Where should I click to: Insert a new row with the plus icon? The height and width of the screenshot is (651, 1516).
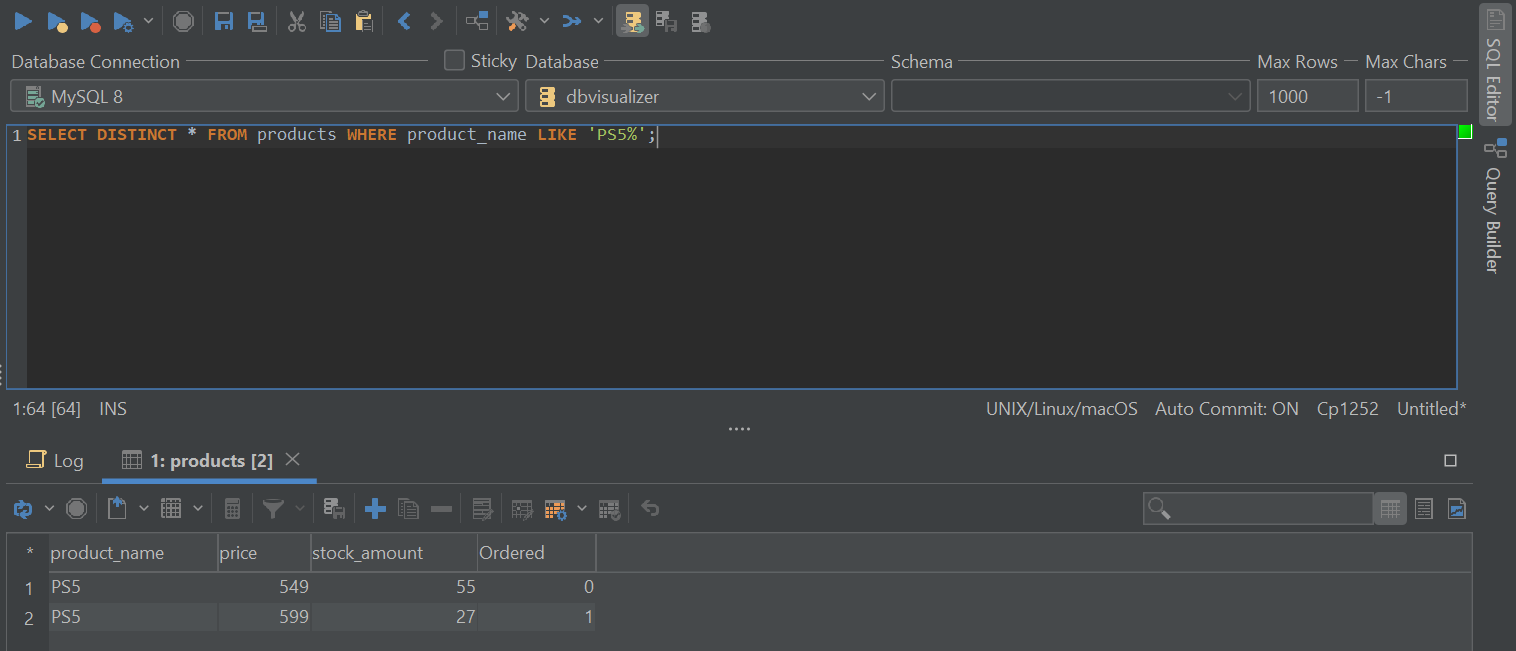click(x=374, y=508)
